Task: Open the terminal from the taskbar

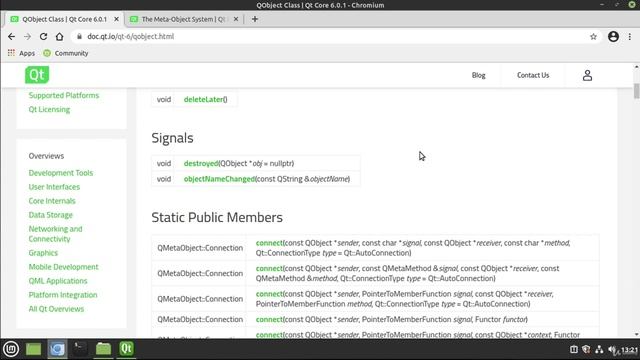Action: (x=80, y=349)
